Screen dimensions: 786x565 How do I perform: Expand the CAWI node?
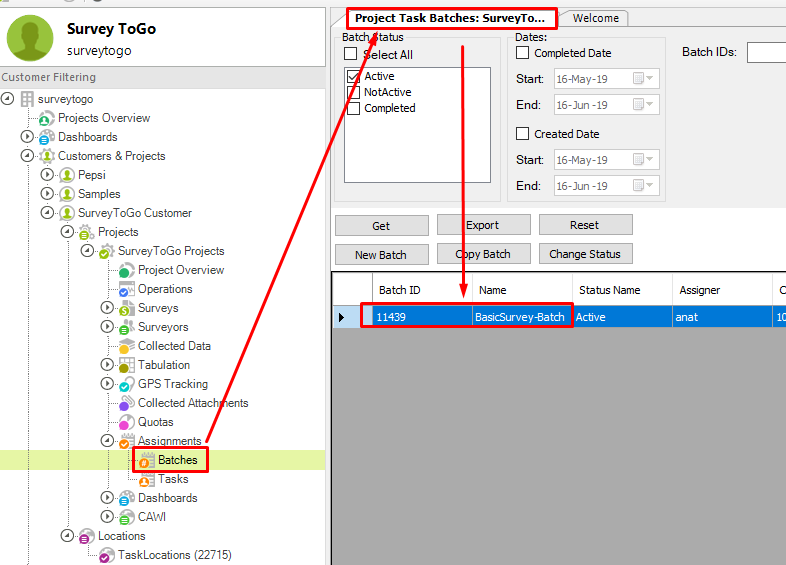(107, 516)
